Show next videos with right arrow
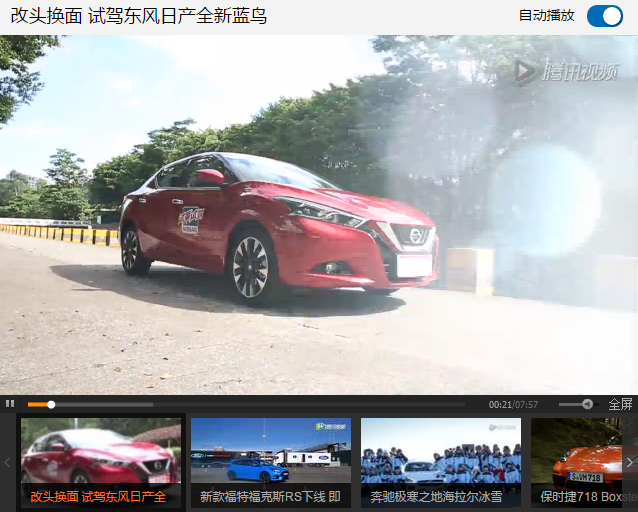Viewport: 638px width, 512px height. click(630, 462)
